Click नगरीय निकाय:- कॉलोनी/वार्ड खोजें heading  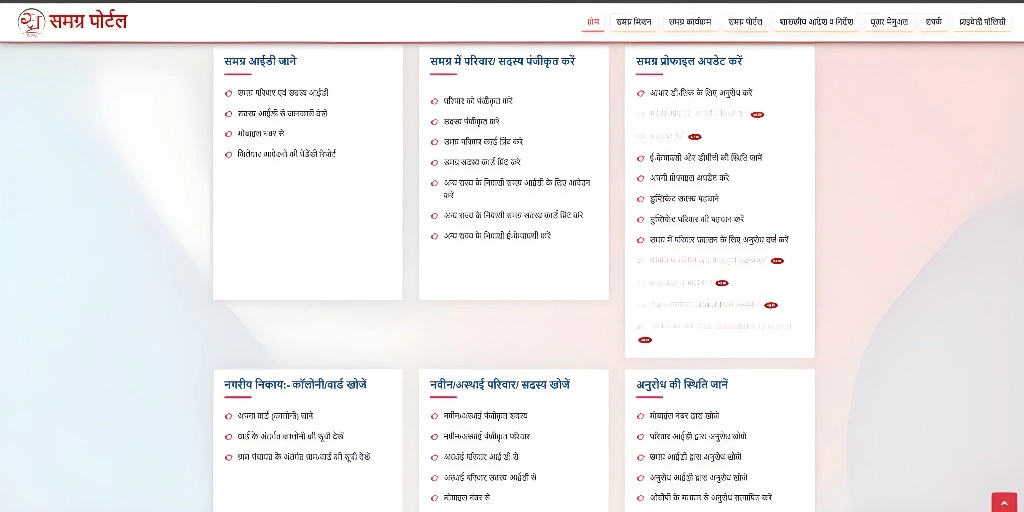coord(295,385)
